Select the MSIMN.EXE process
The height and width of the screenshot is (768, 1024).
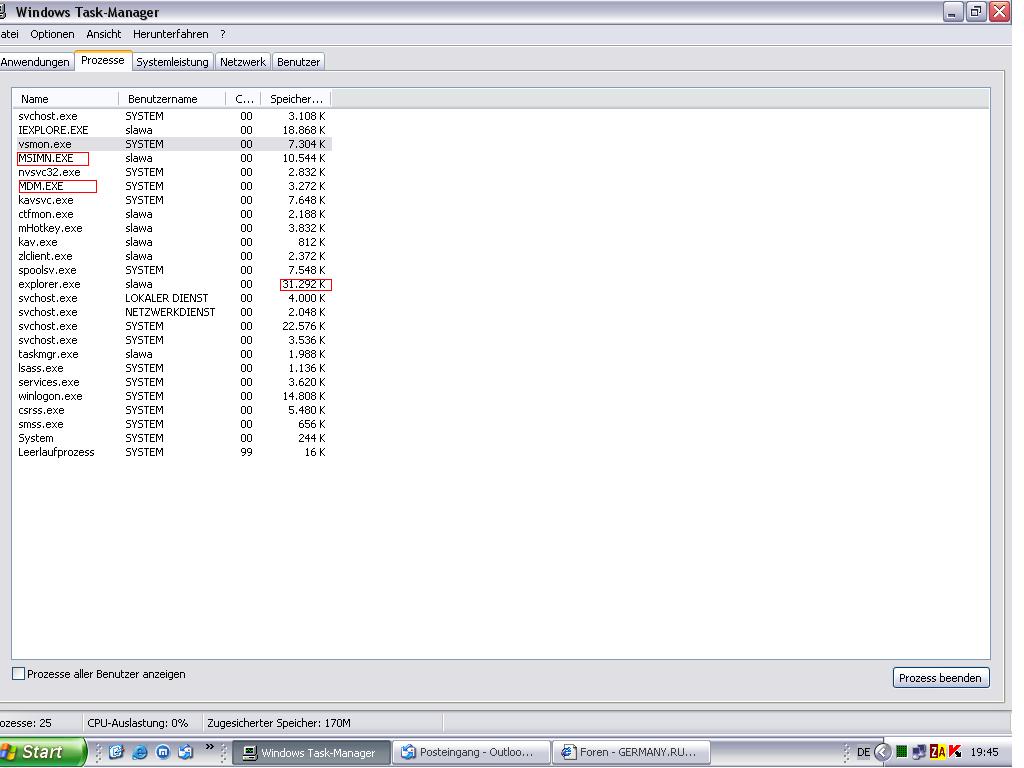pos(172,158)
